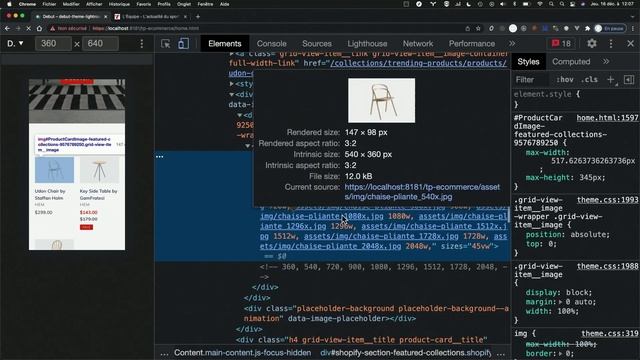The image size is (640, 360).
Task: Open theme.css:1993 source link
Action: pos(607,200)
